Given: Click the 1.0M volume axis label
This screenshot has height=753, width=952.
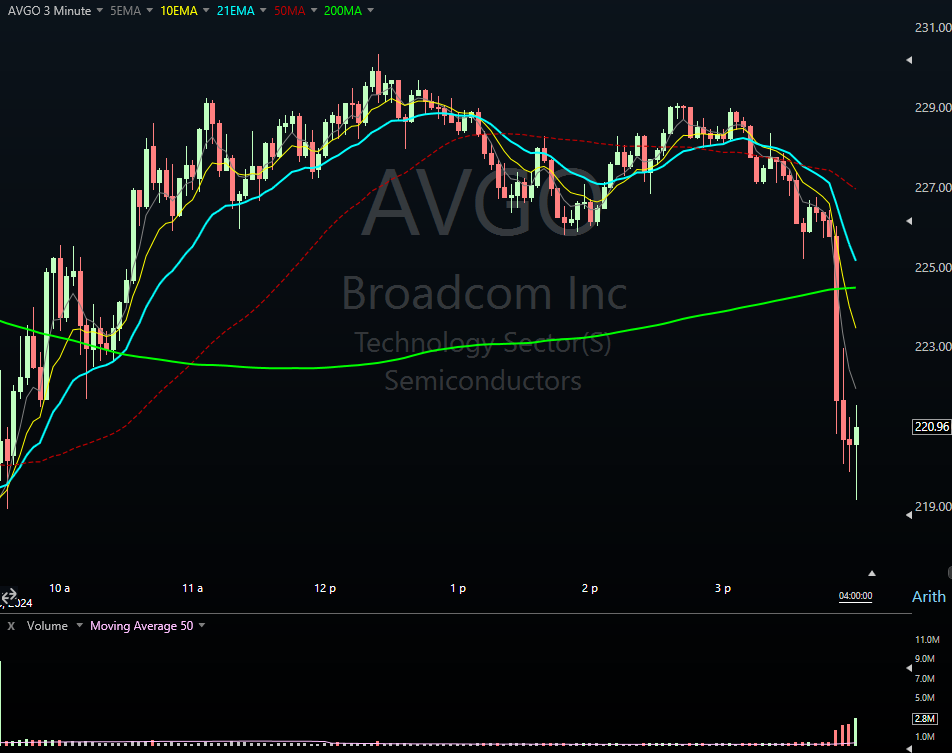Looking at the screenshot, I should pos(925,737).
